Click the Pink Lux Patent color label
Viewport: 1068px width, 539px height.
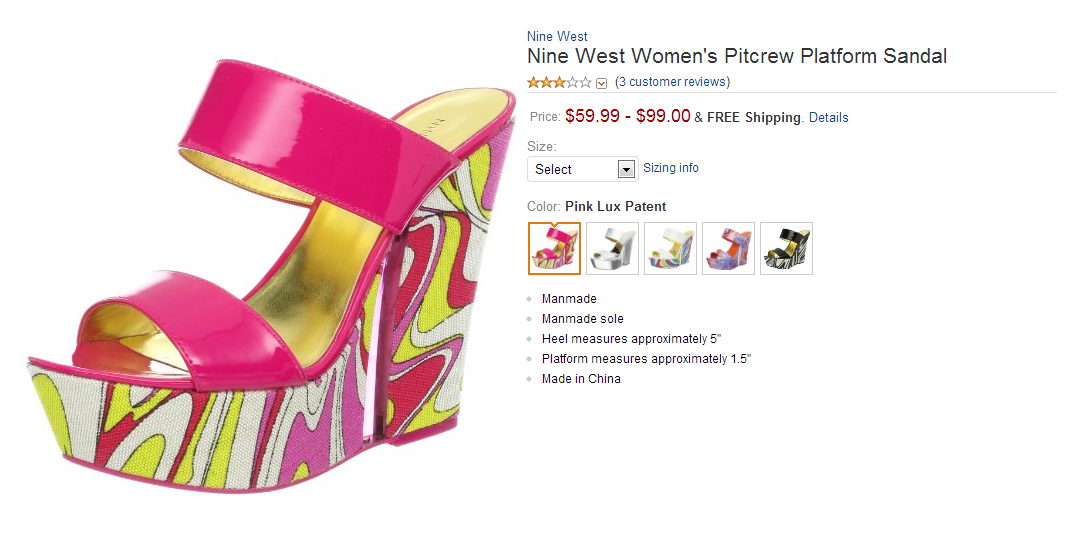pyautogui.click(x=615, y=207)
